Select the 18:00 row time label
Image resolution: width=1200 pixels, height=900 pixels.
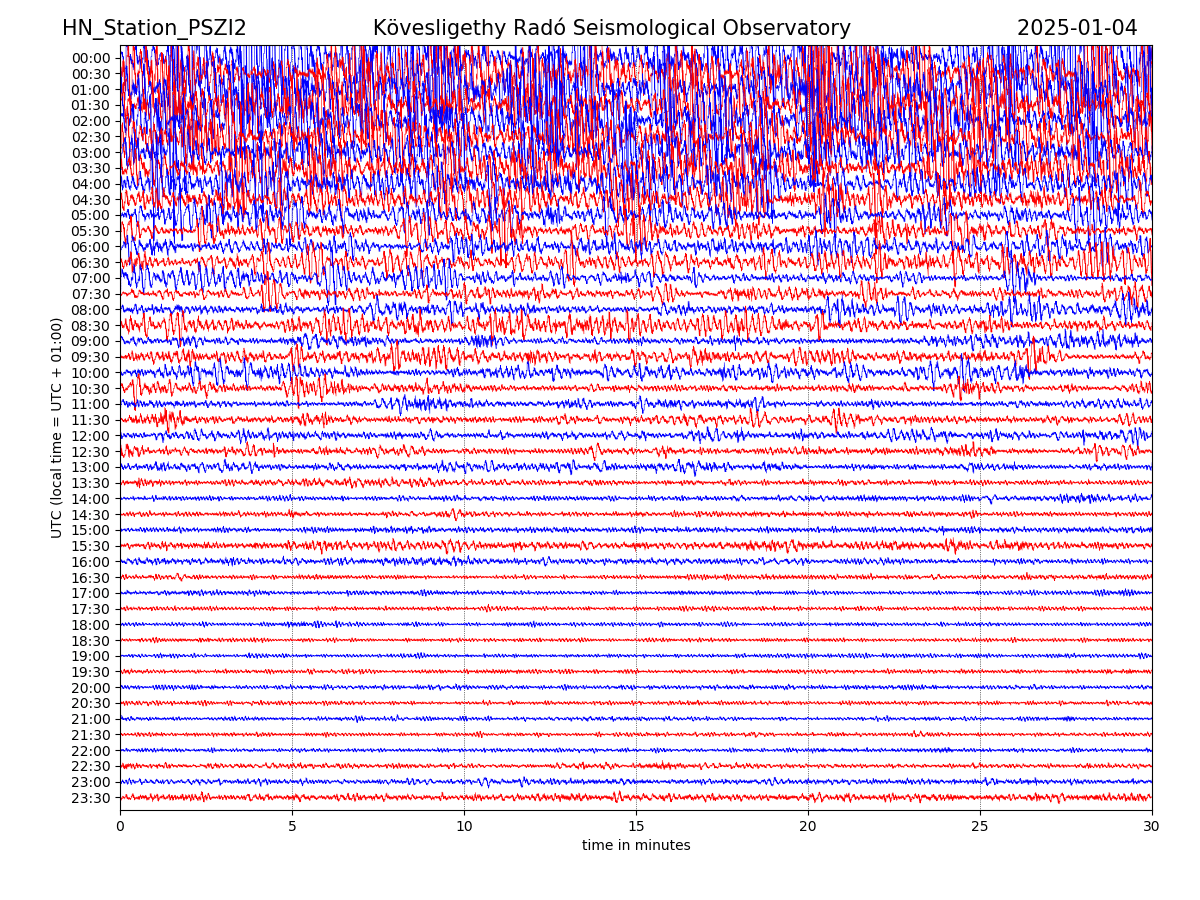pos(90,625)
